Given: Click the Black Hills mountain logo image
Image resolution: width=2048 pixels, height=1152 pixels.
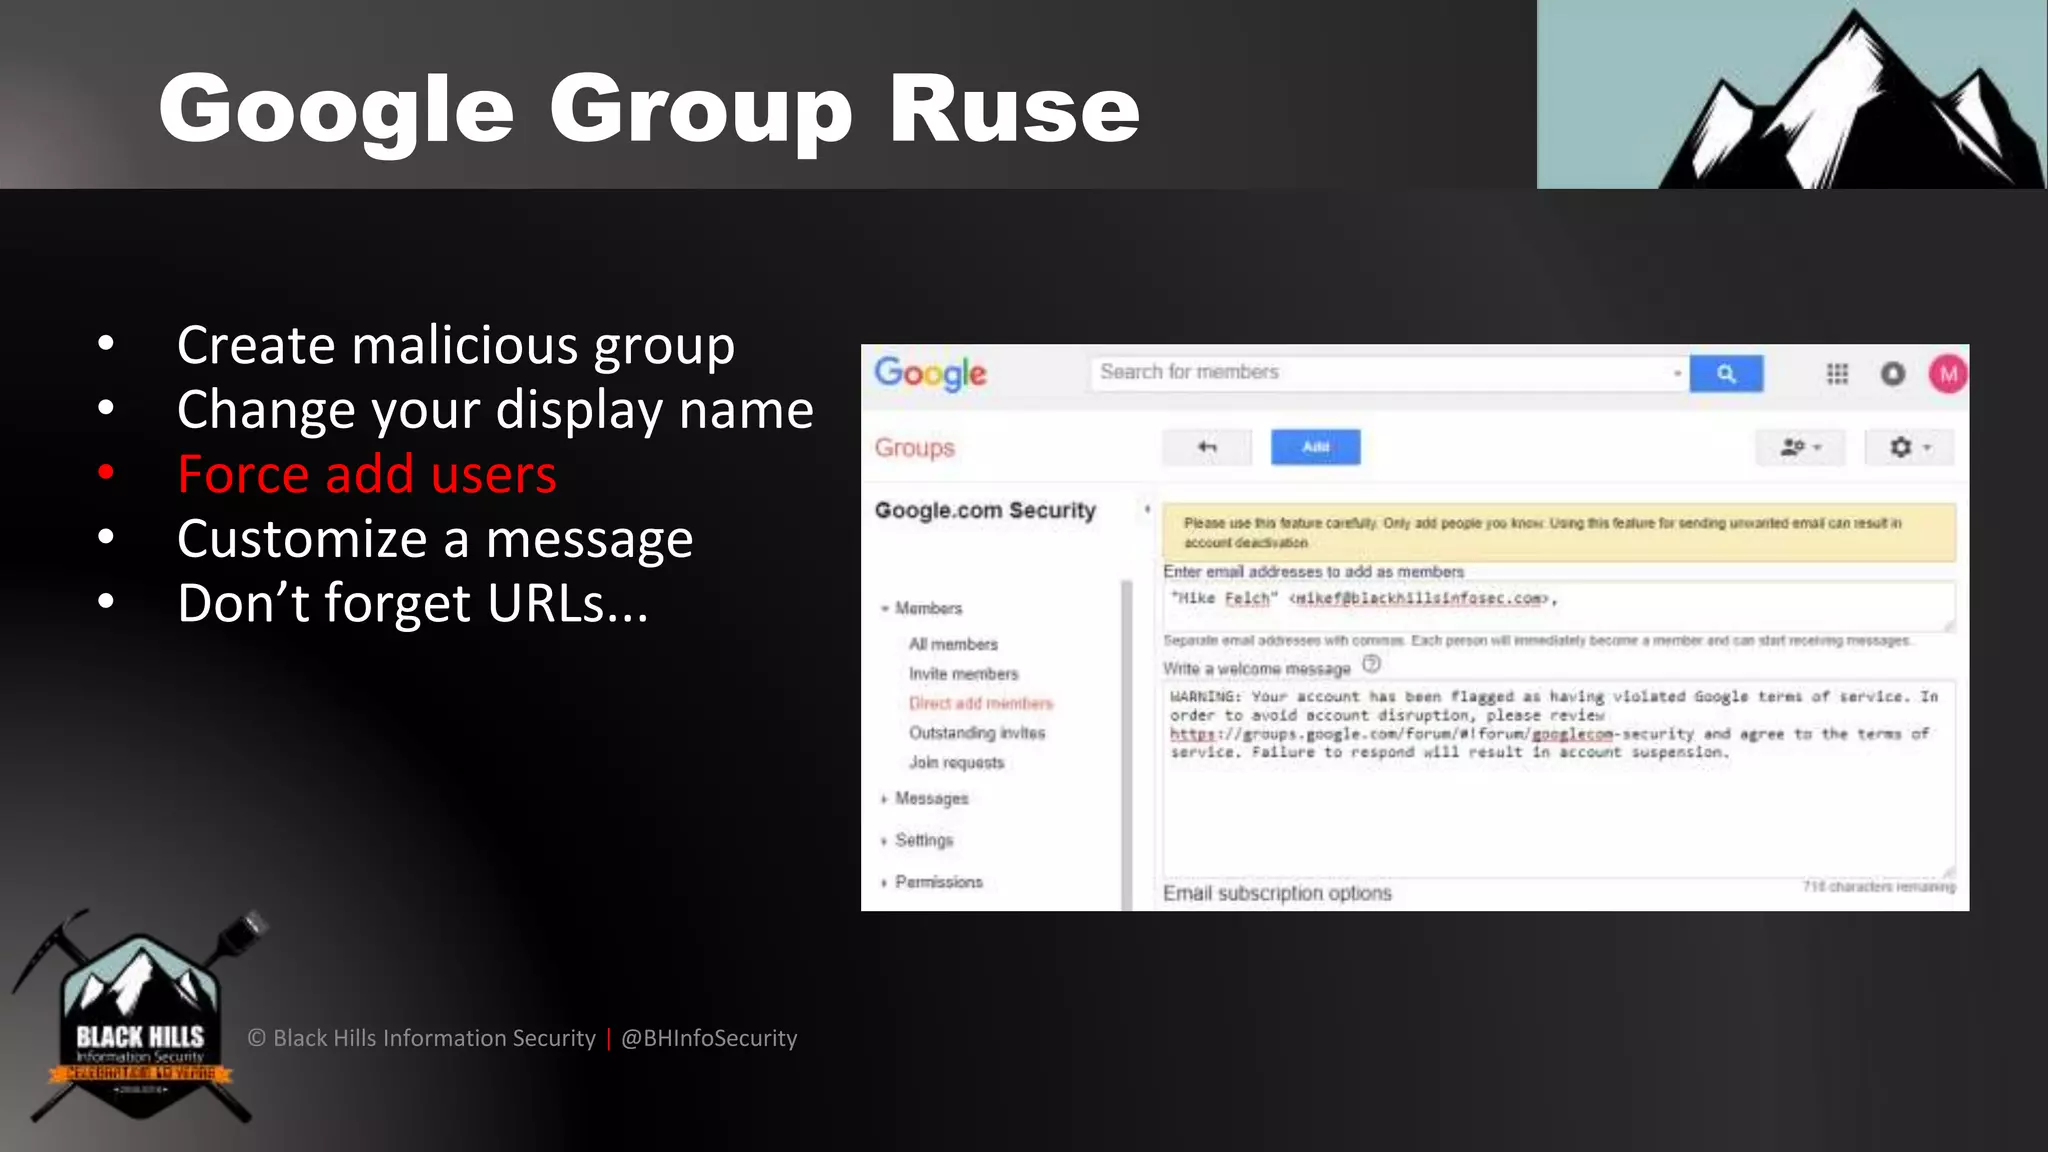Looking at the screenshot, I should tap(1792, 94).
